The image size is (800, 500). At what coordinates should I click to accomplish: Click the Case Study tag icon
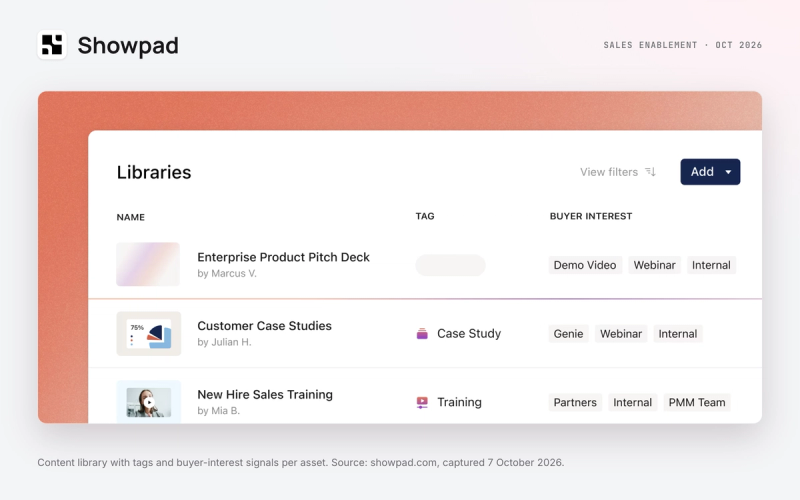click(x=422, y=334)
